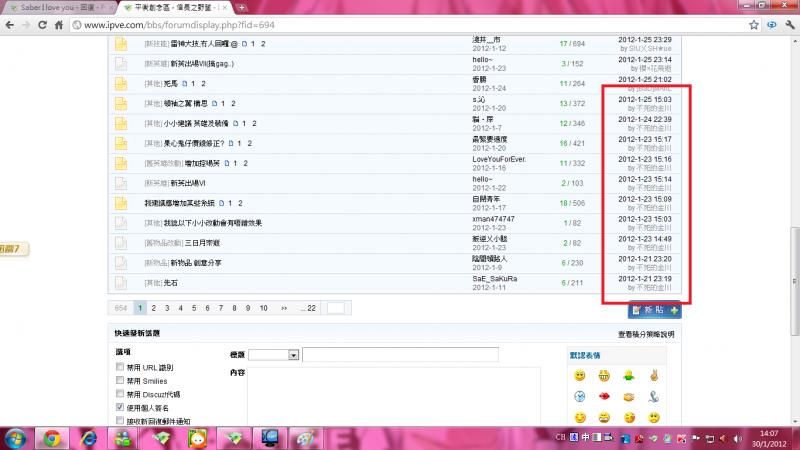Click the 內容 content textarea
This screenshot has width=800, height=450.
tap(394, 396)
